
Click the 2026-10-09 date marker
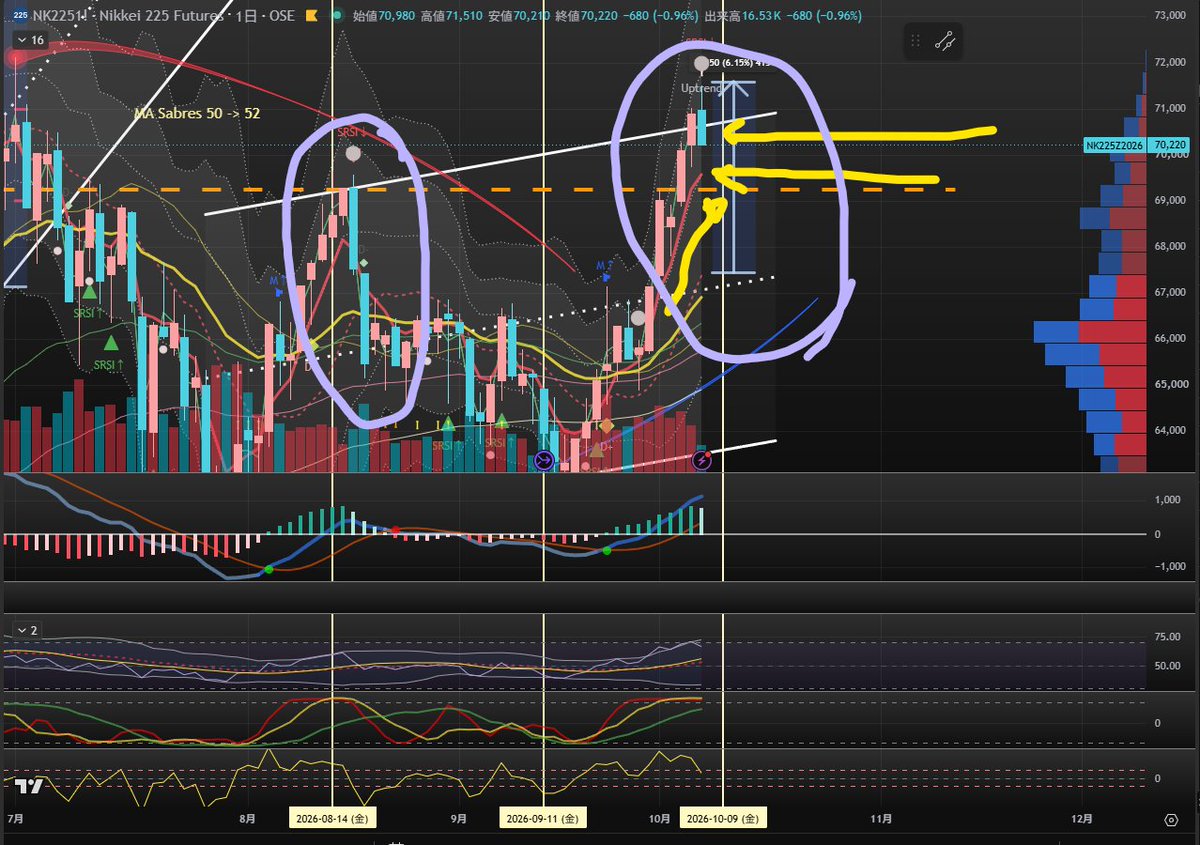pyautogui.click(x=723, y=818)
